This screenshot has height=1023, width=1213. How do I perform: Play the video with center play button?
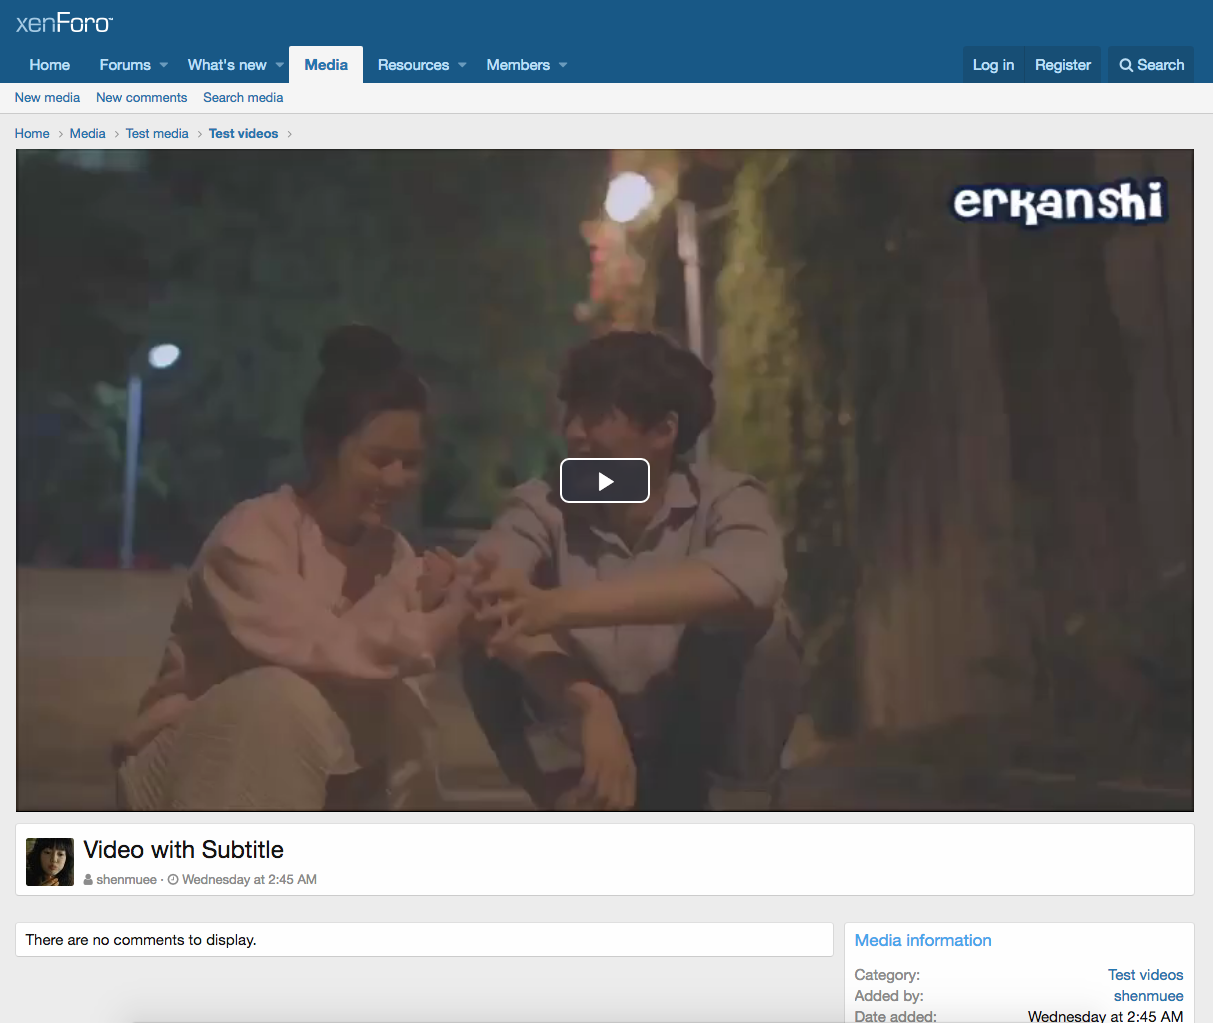pos(604,481)
